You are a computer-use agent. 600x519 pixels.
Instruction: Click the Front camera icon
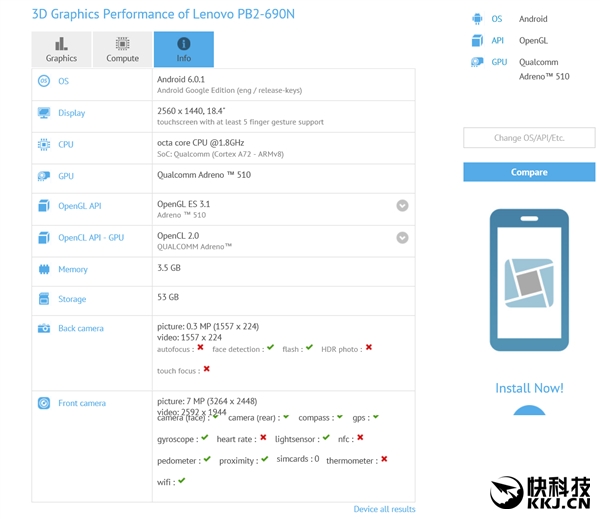44,403
